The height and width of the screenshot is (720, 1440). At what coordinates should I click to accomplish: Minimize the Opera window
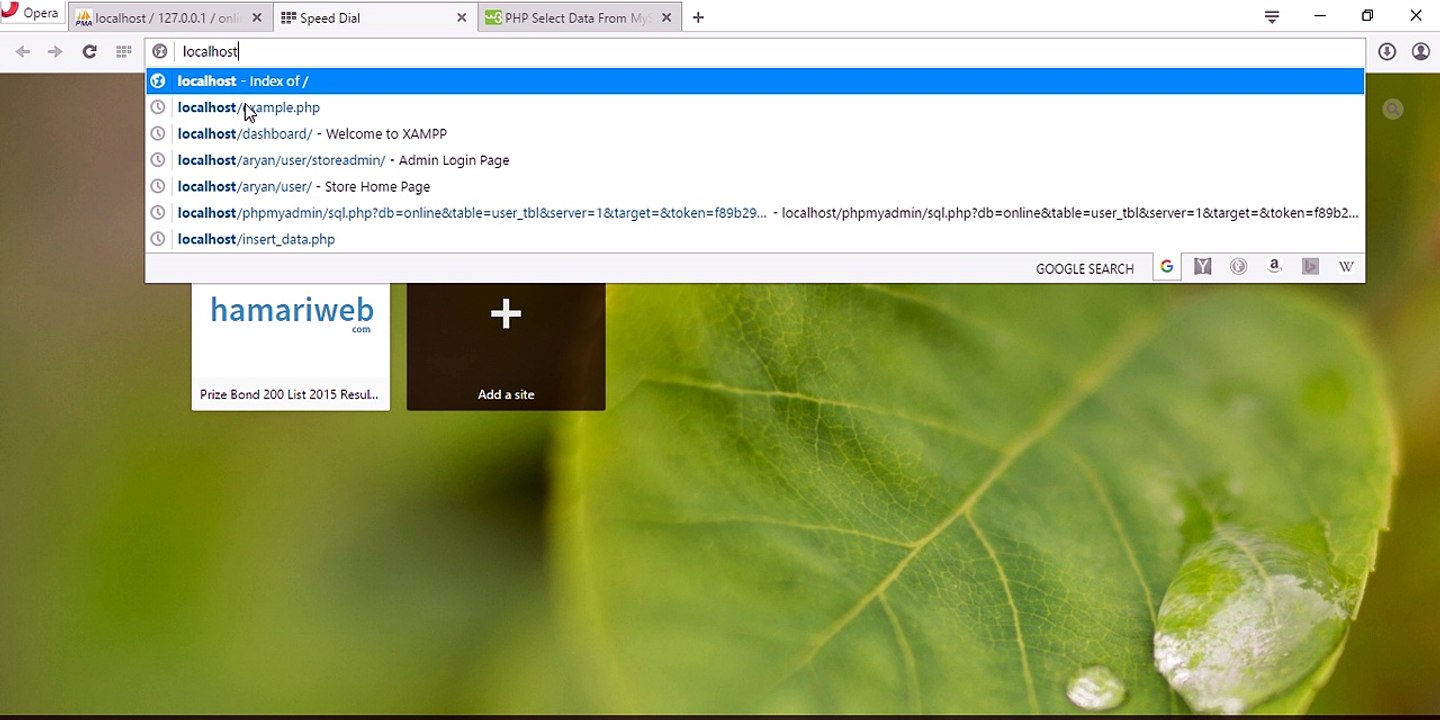point(1320,16)
